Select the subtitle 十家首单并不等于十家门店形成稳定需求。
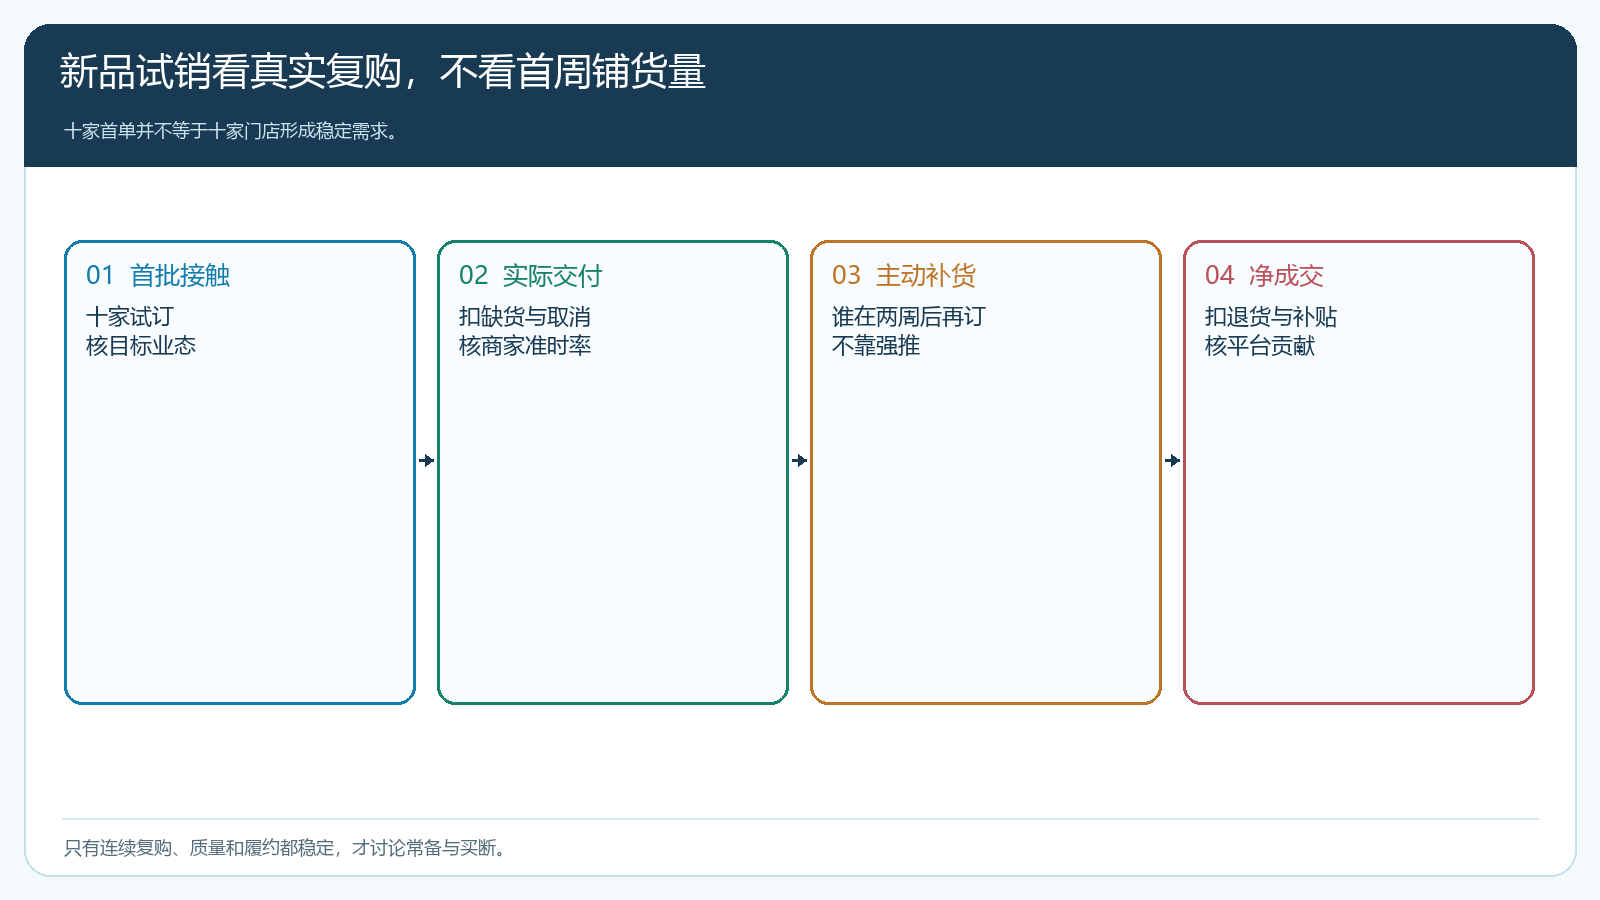Screen dimensions: 1600x900 point(233,131)
